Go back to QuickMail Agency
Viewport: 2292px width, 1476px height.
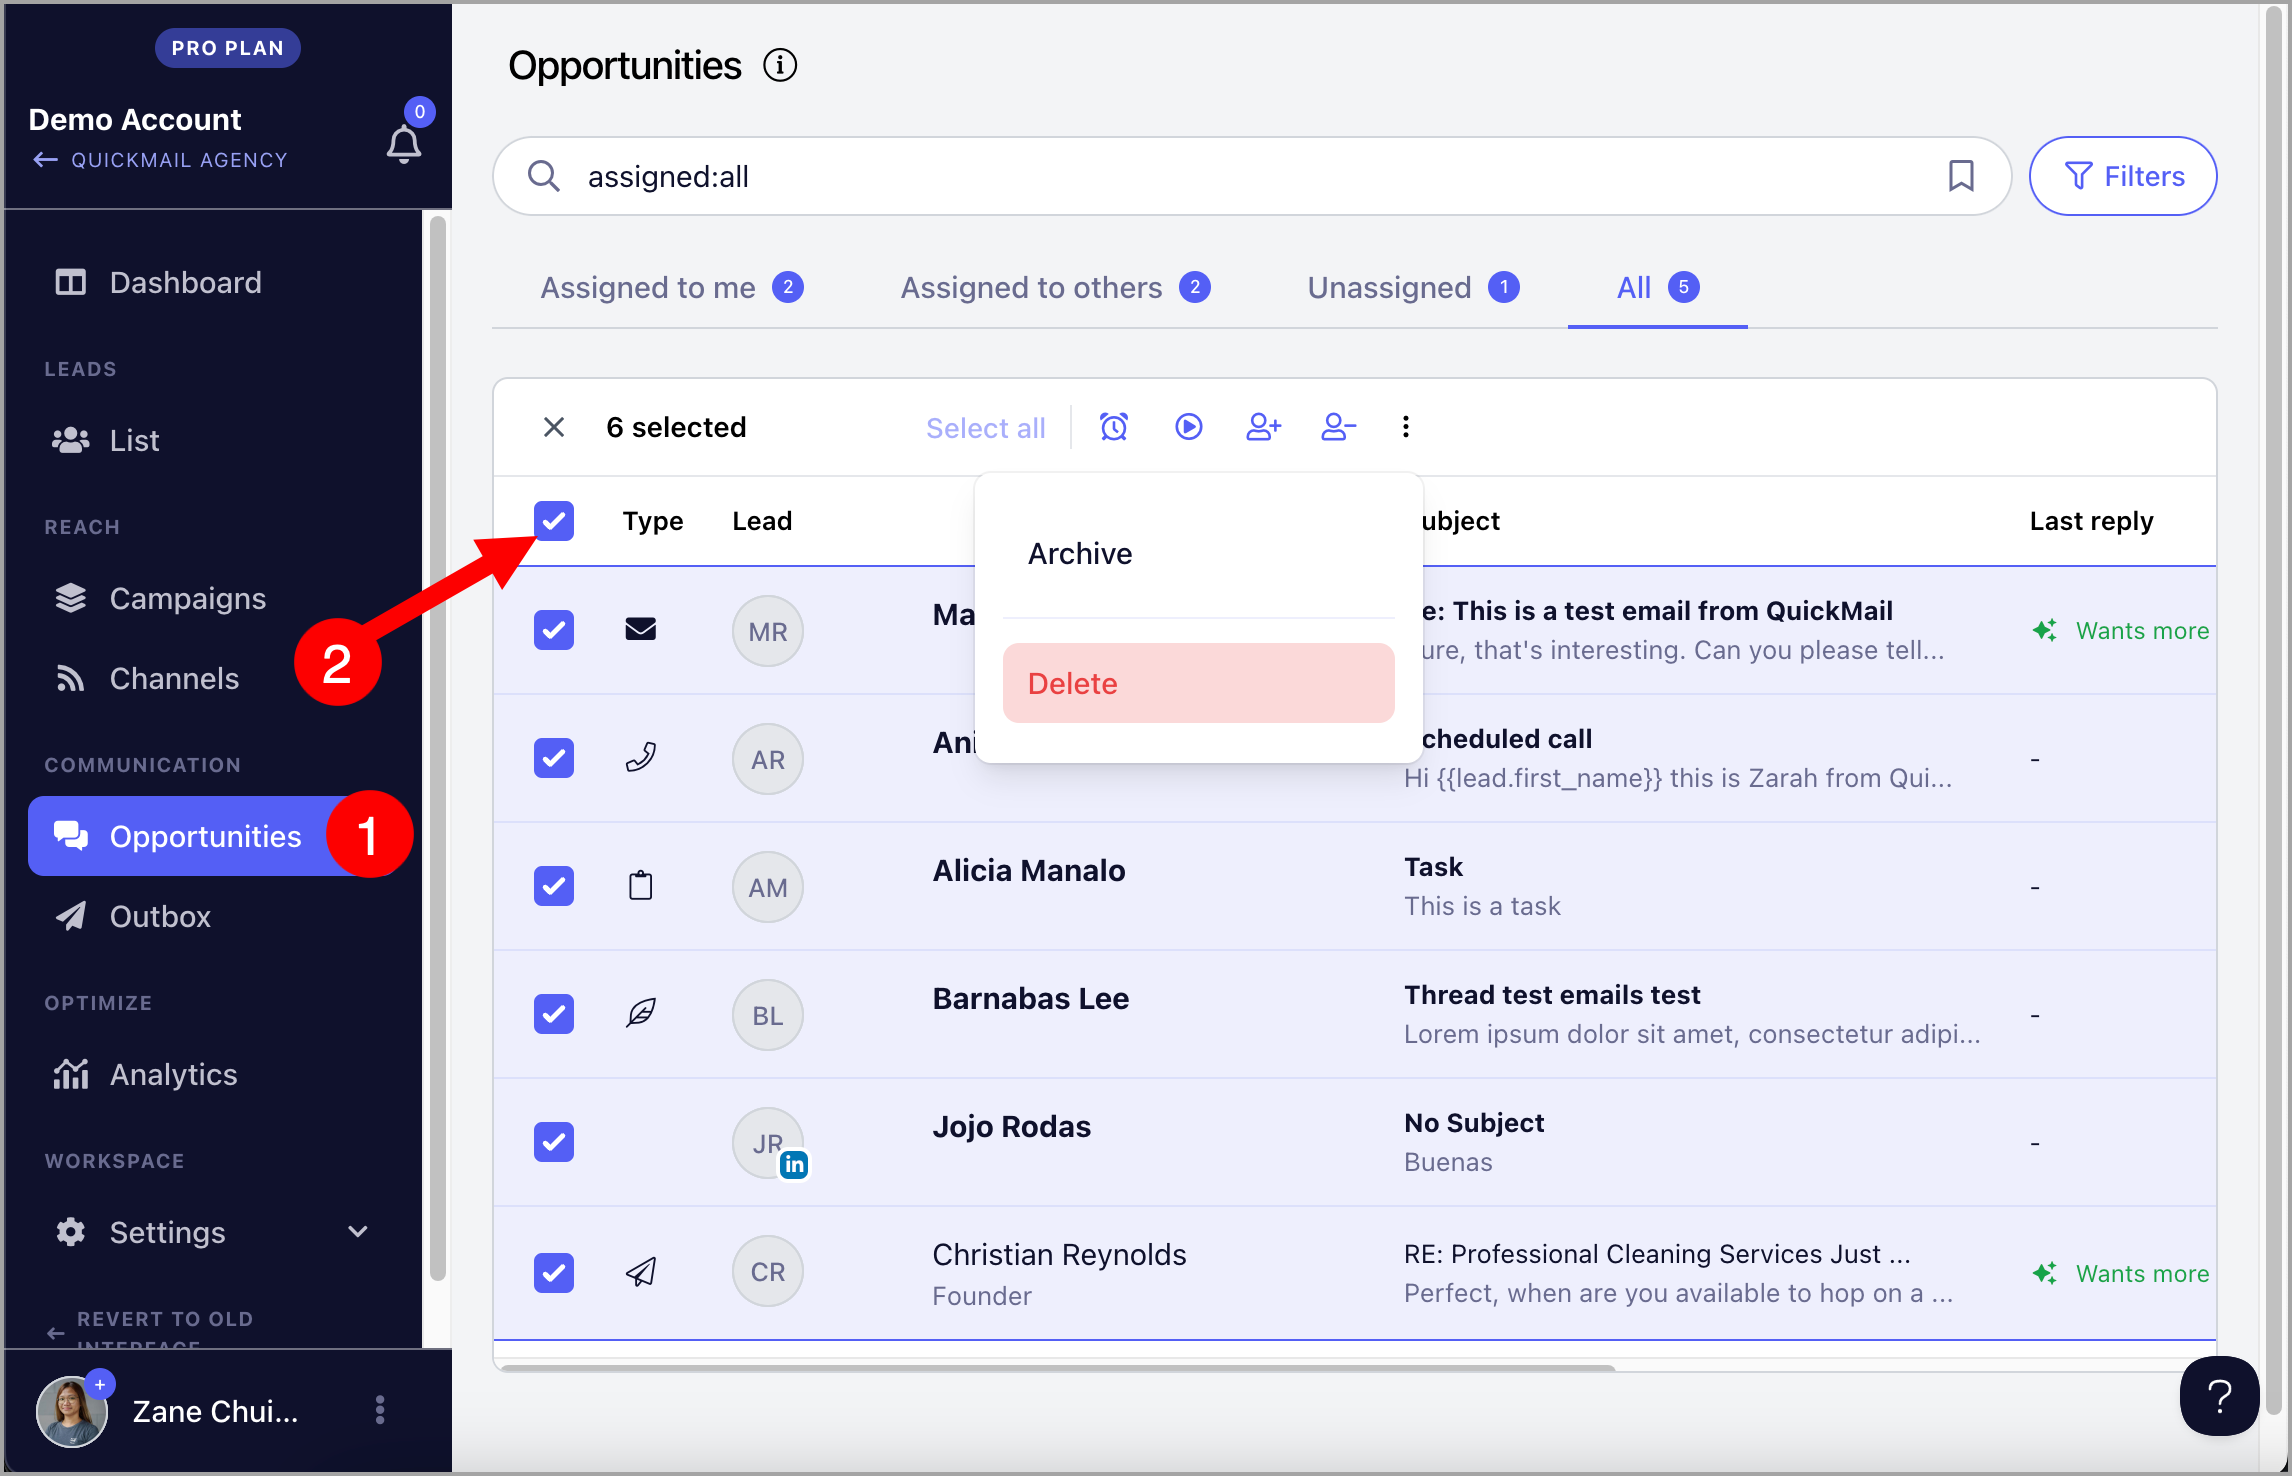click(160, 160)
